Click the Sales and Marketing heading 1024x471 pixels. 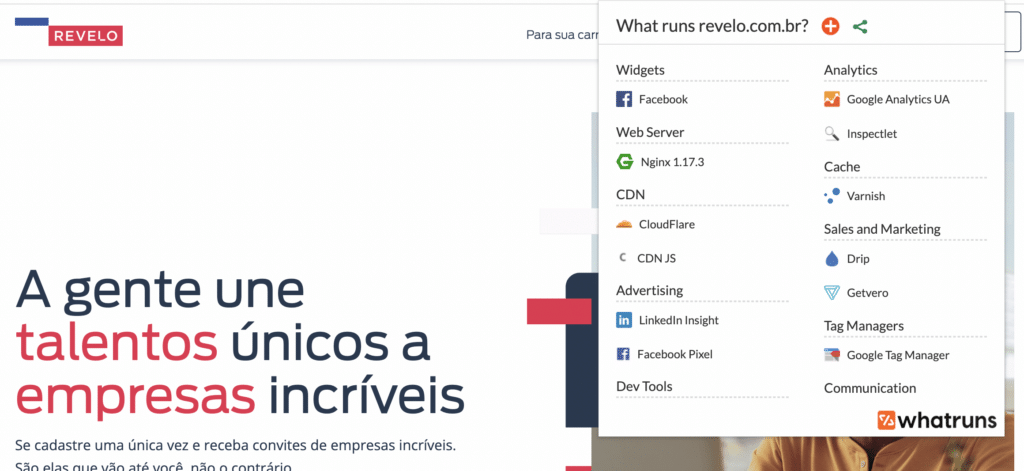point(882,229)
